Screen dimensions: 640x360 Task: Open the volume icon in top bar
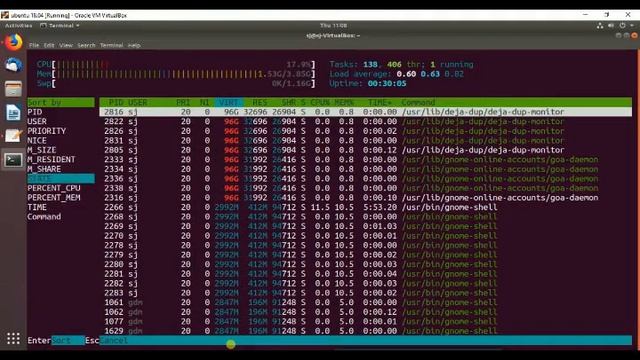611,25
